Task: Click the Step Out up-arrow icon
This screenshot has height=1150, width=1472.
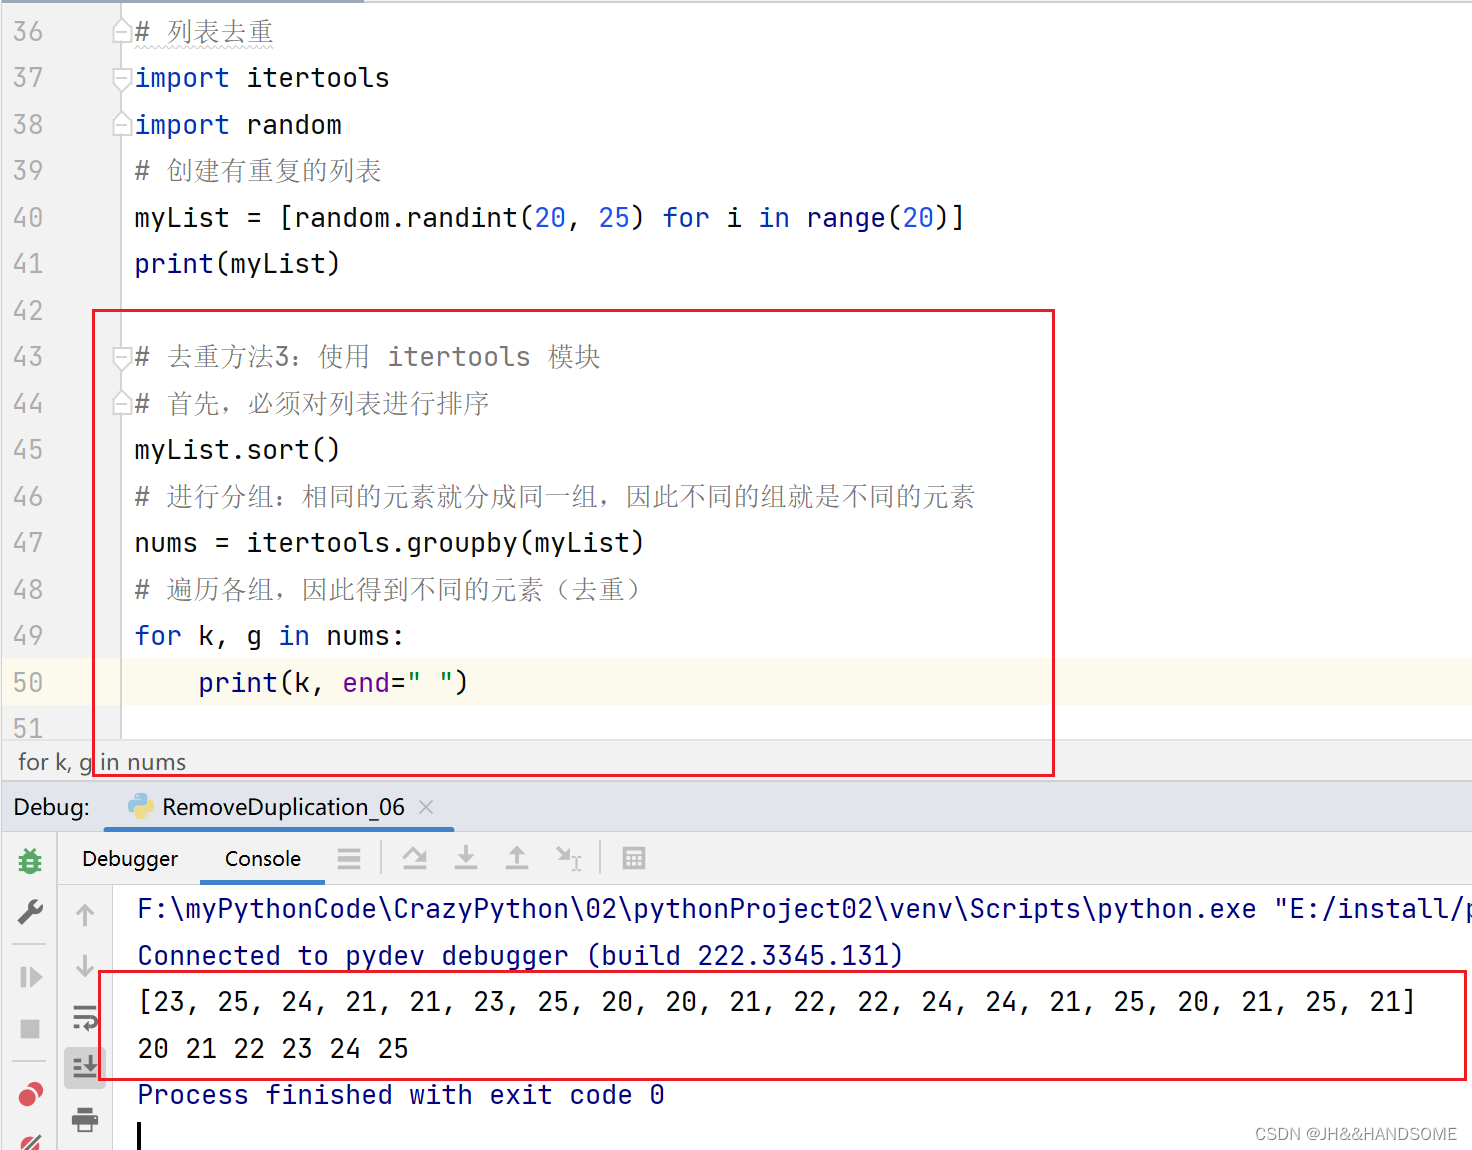Action: click(x=517, y=858)
